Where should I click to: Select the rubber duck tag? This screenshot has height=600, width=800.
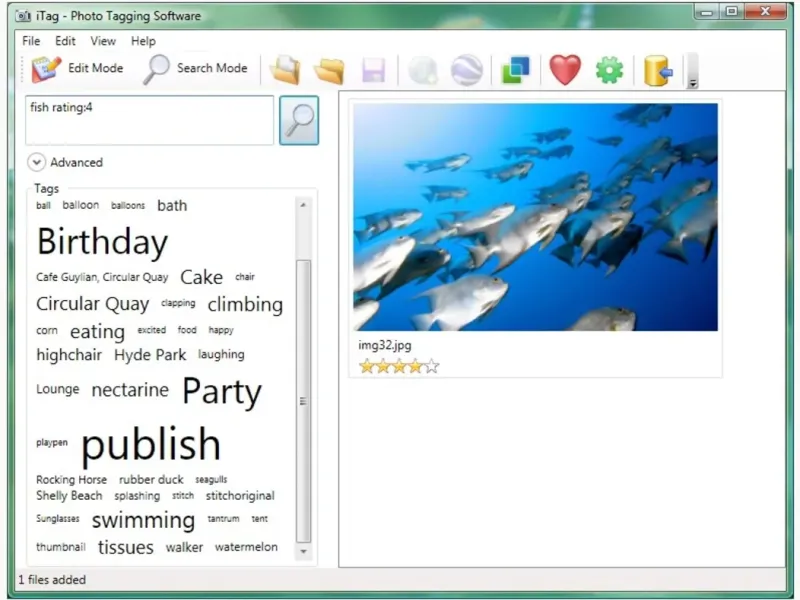[x=151, y=480]
